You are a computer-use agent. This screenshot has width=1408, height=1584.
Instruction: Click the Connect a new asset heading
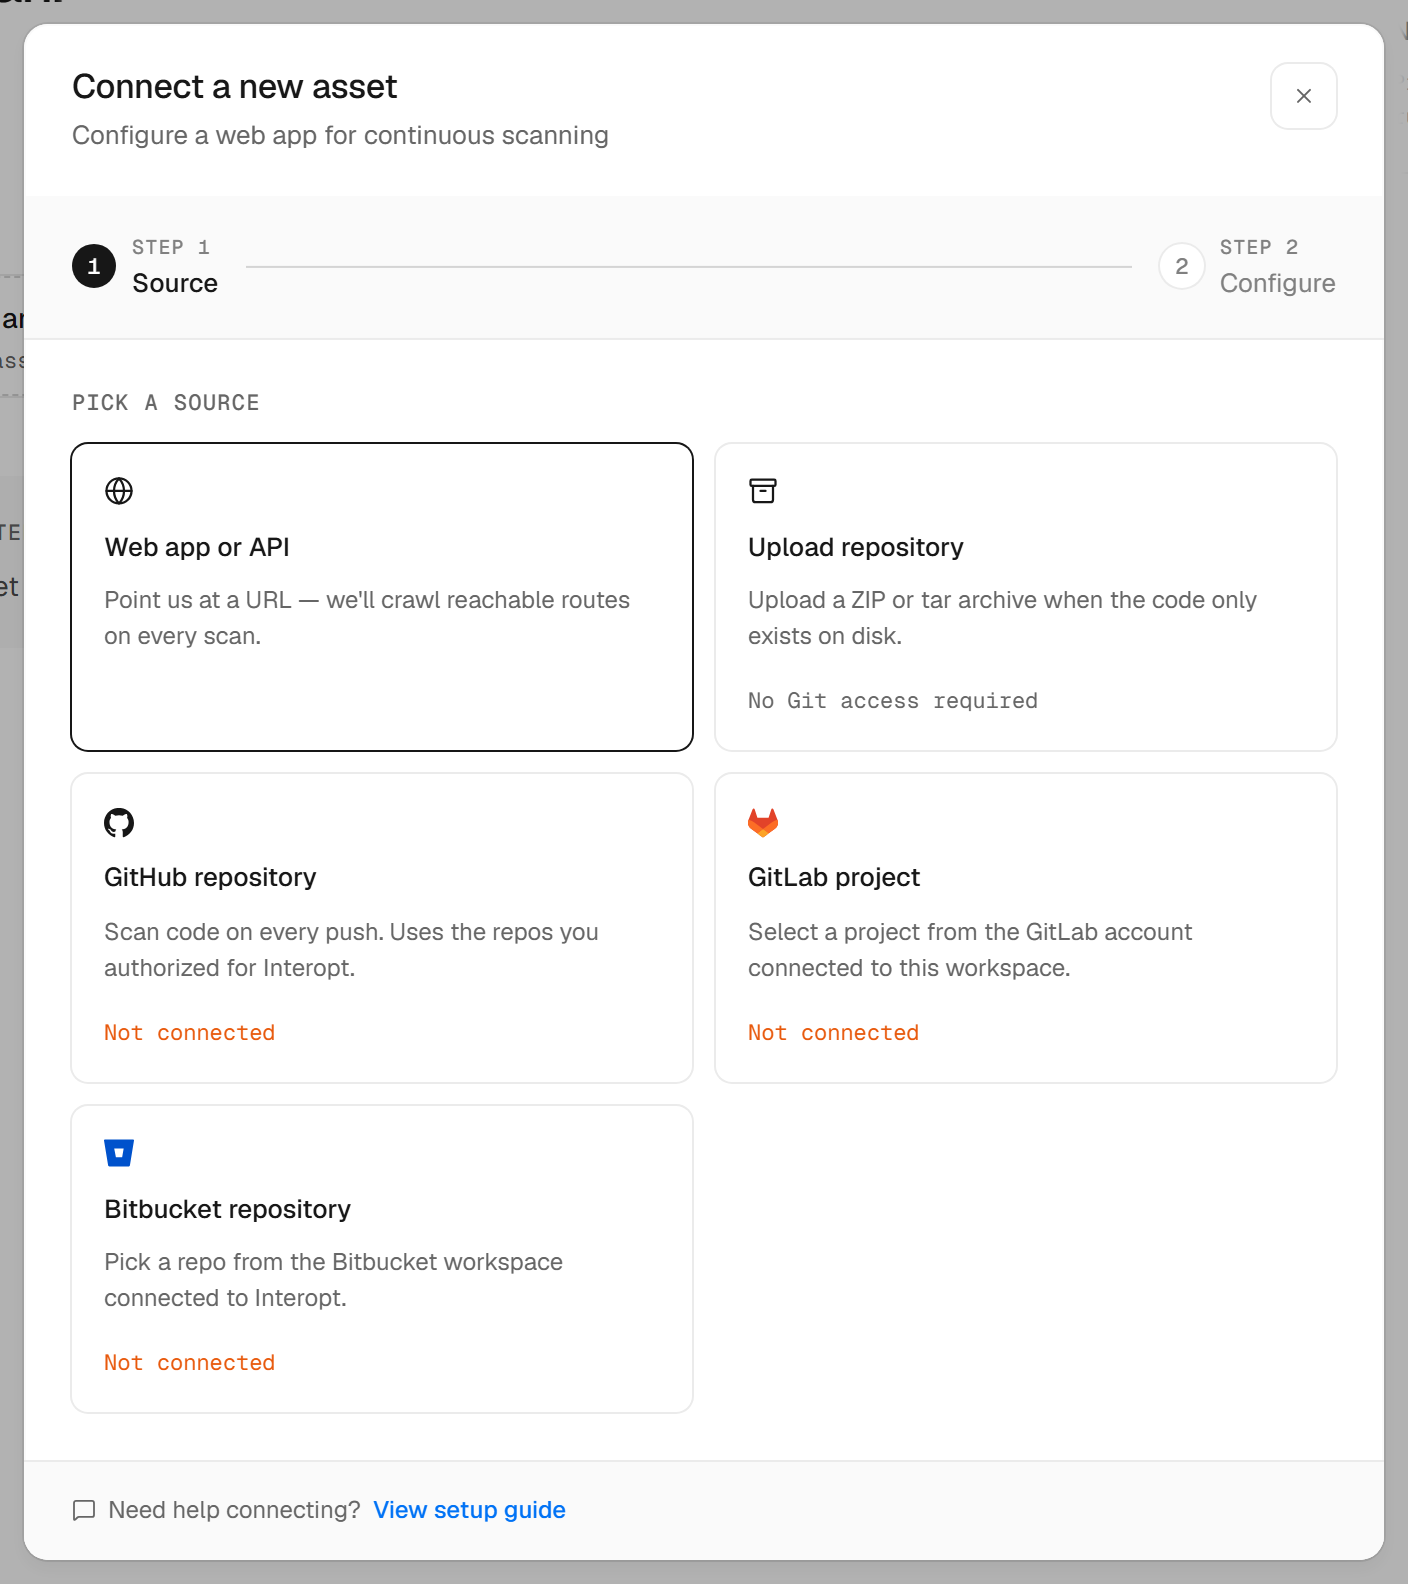235,87
